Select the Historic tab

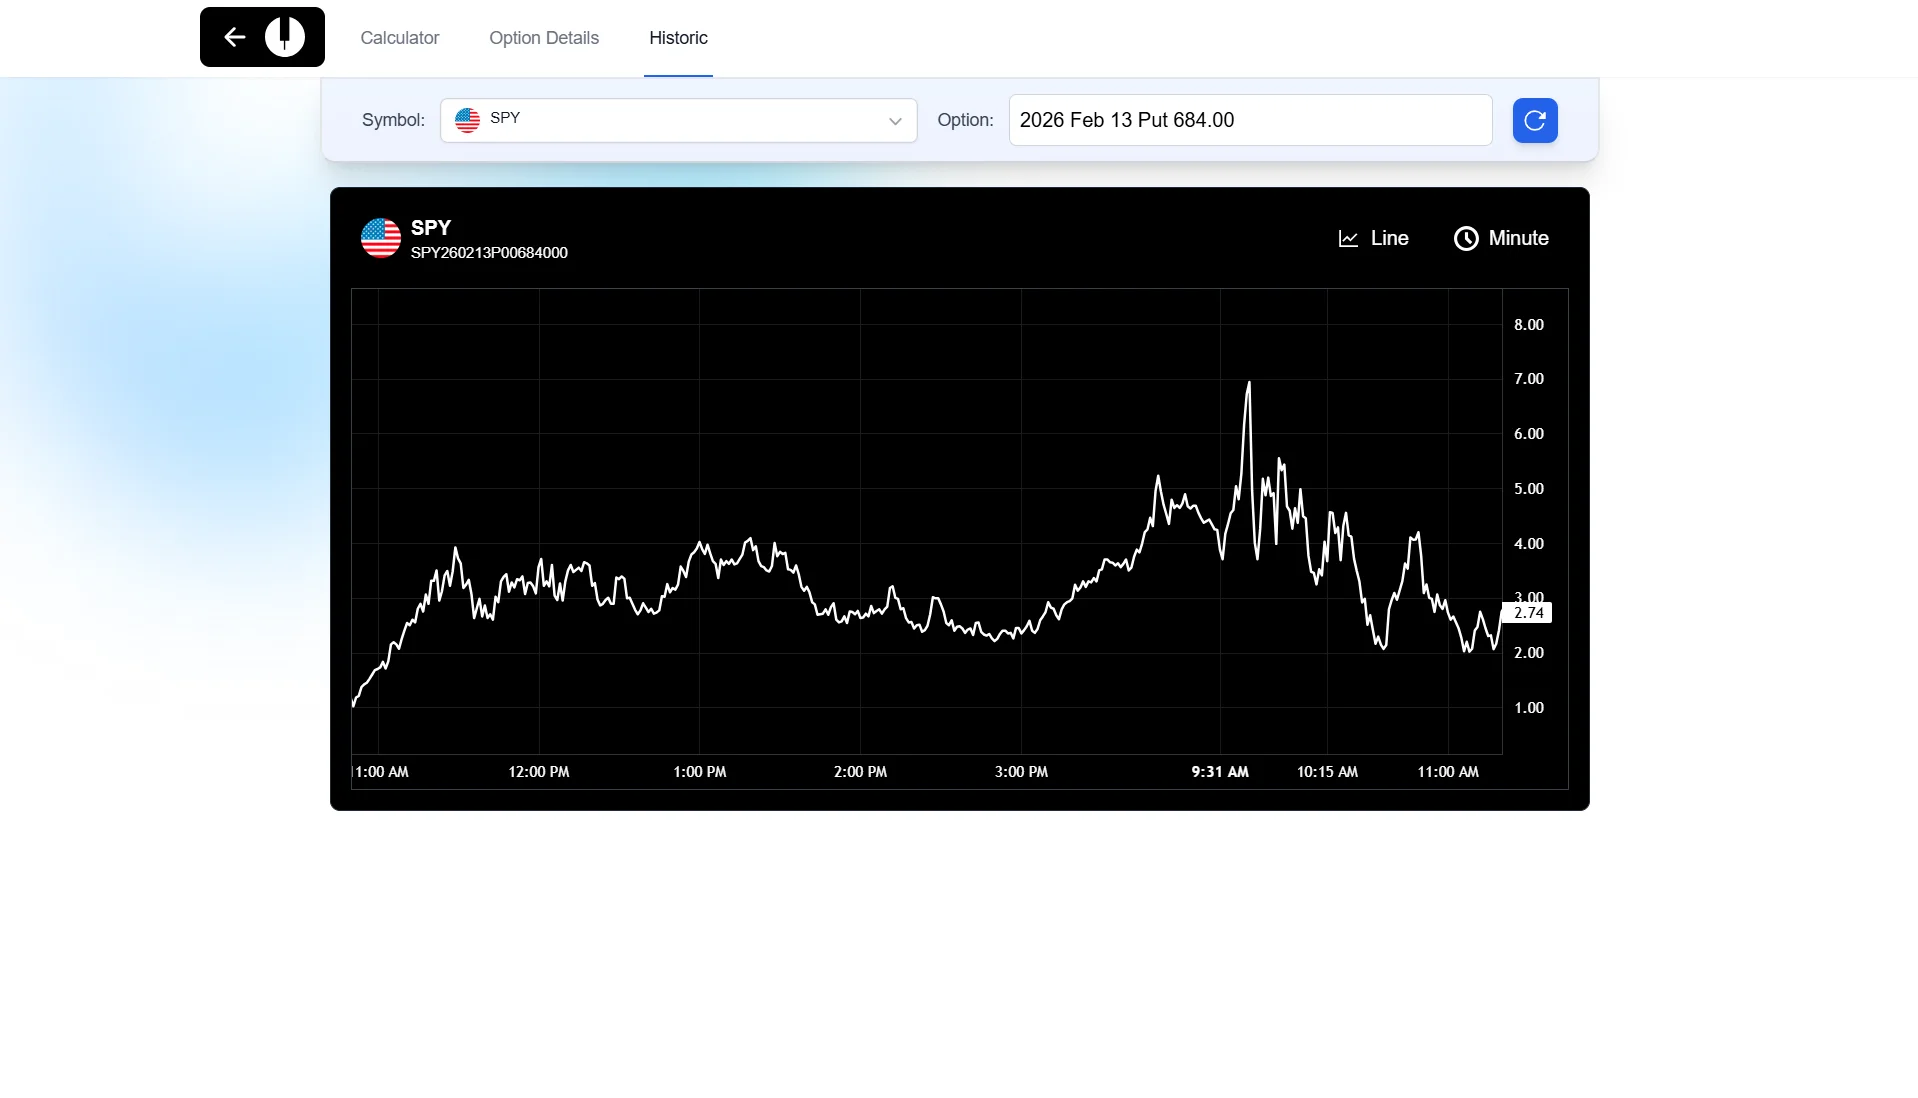click(678, 38)
